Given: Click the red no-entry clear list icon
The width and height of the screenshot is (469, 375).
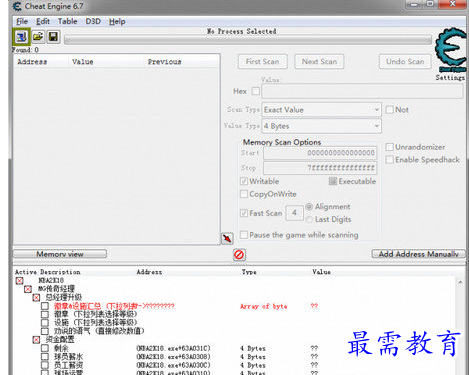Looking at the screenshot, I should pyautogui.click(x=239, y=255).
